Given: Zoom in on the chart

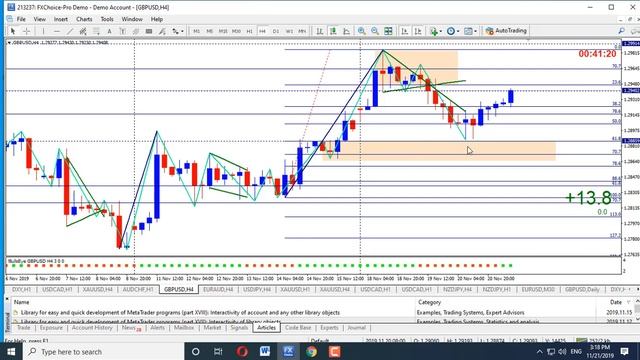Looking at the screenshot, I should coord(362,31).
